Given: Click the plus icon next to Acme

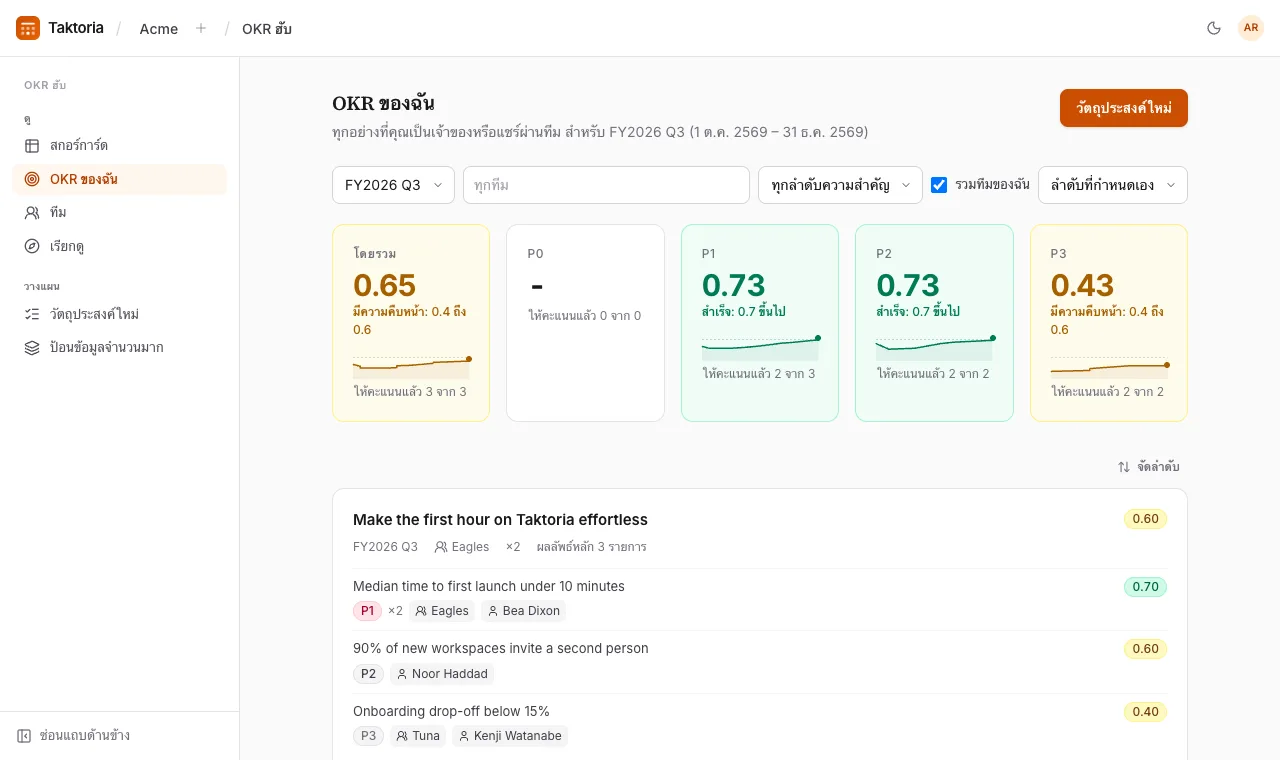Looking at the screenshot, I should click(x=201, y=28).
